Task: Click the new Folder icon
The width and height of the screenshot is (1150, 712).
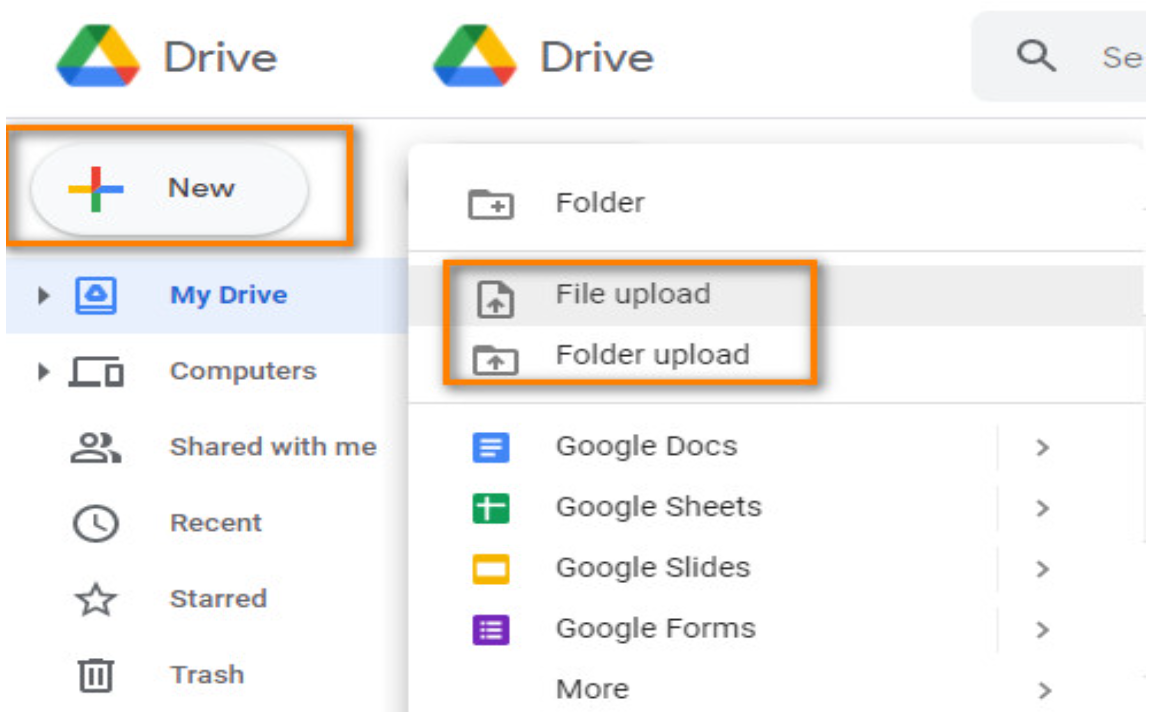Action: [x=491, y=204]
